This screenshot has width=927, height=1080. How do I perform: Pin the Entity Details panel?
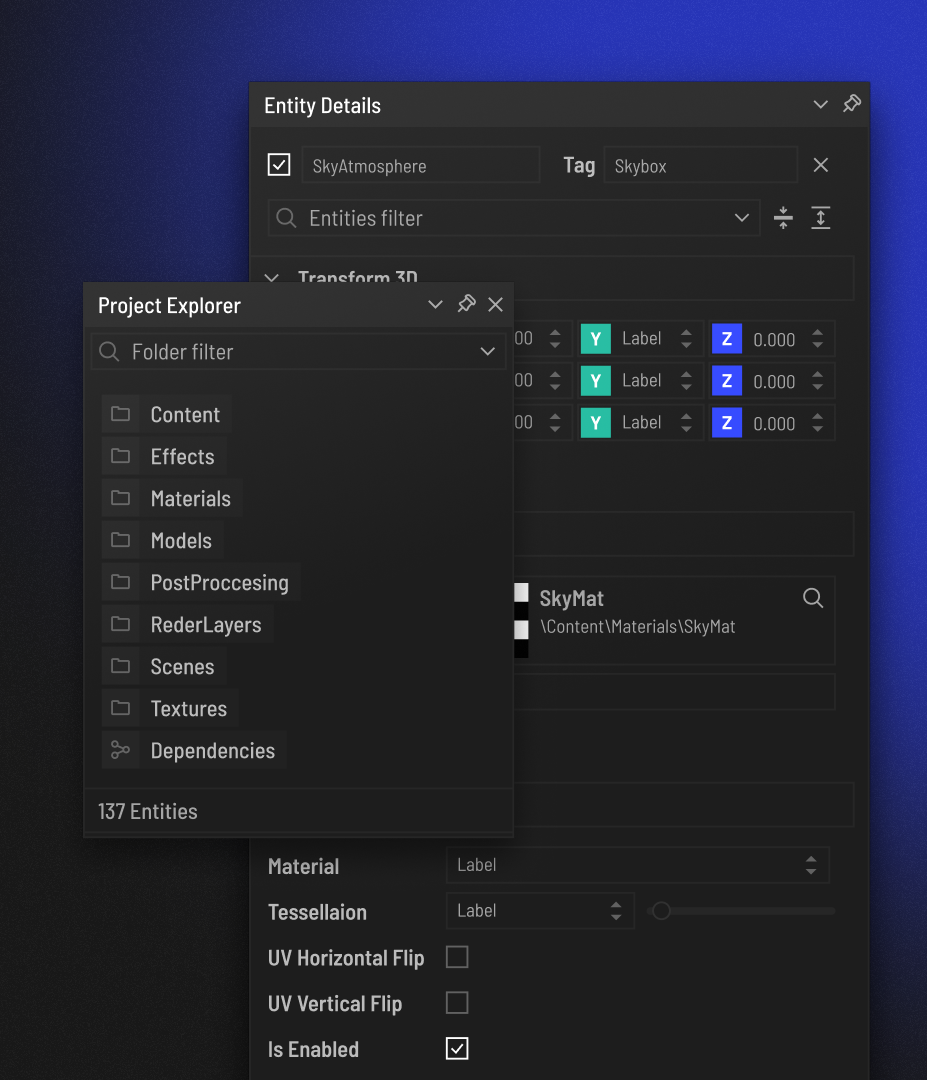coord(852,104)
